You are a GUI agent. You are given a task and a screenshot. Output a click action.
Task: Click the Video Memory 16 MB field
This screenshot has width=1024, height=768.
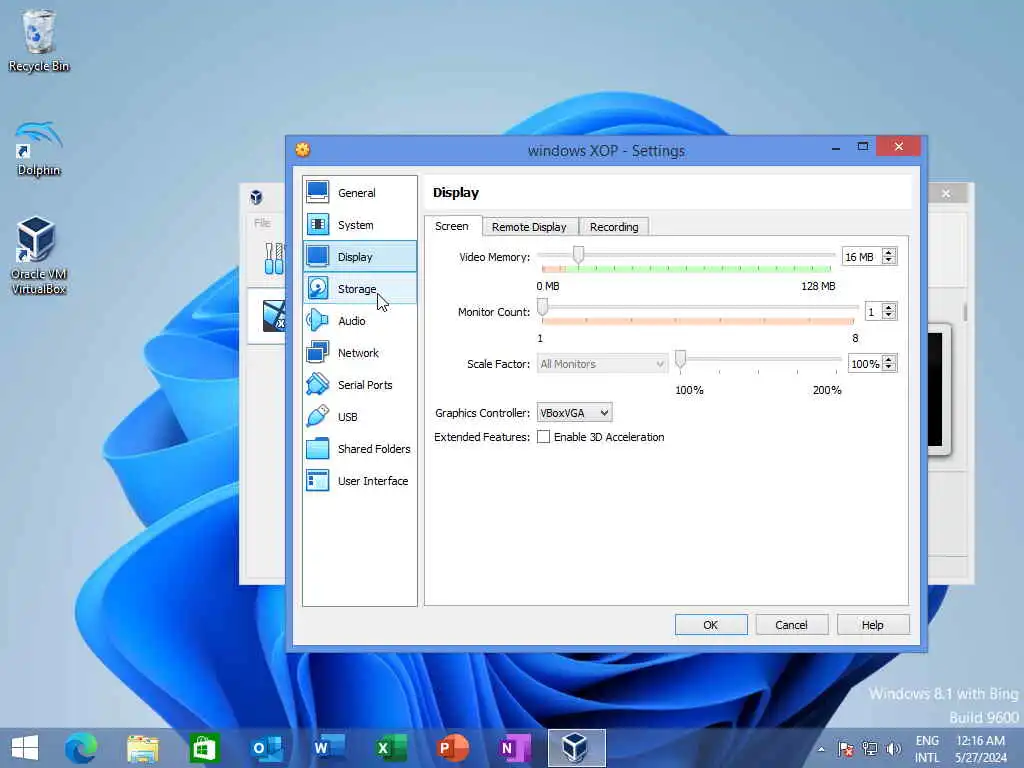(861, 257)
